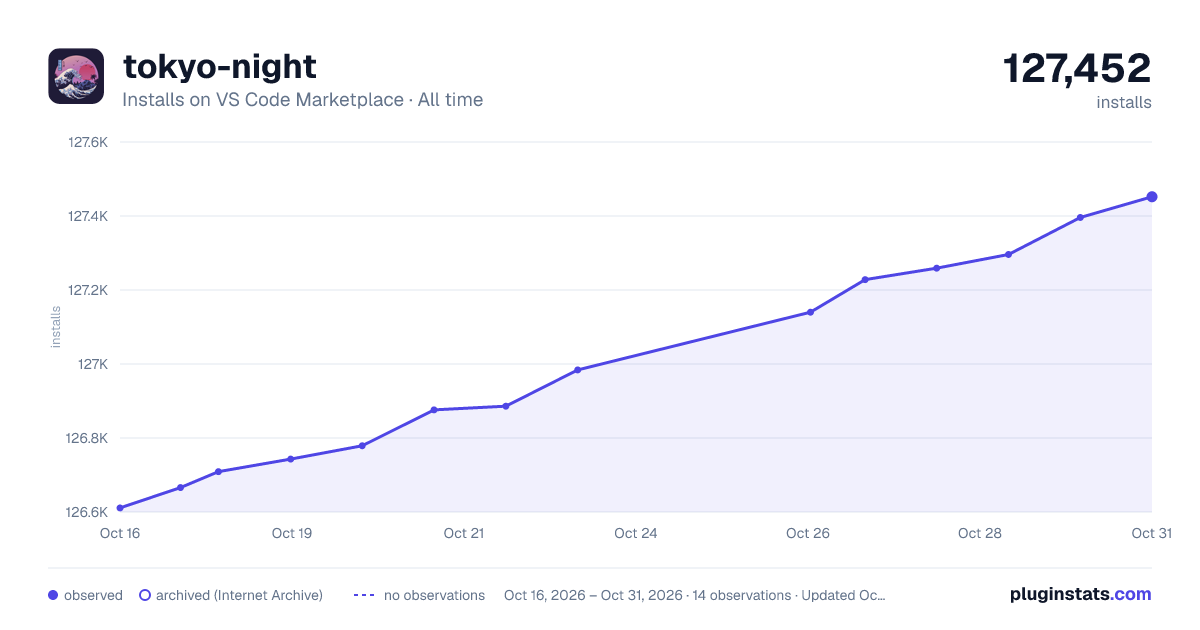Click the 'installs' label under 127,452
Viewport: 1200px width, 630px height.
[x=1124, y=102]
